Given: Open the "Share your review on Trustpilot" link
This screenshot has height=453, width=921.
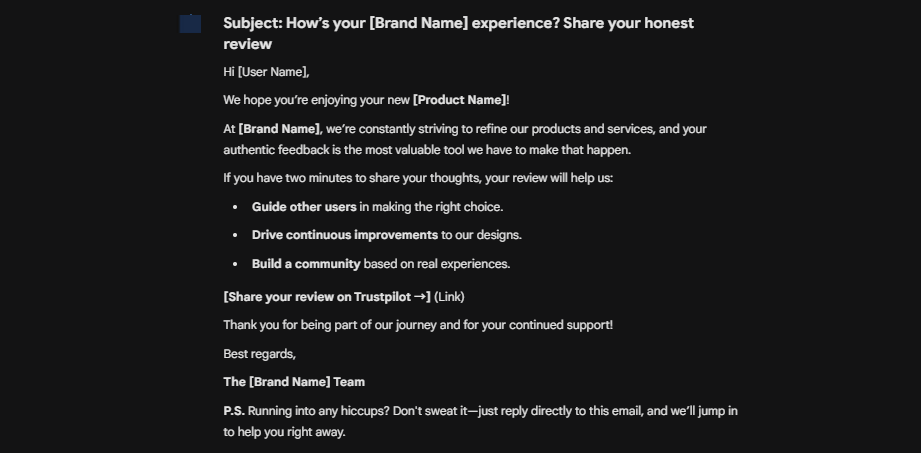Looking at the screenshot, I should click(326, 297).
